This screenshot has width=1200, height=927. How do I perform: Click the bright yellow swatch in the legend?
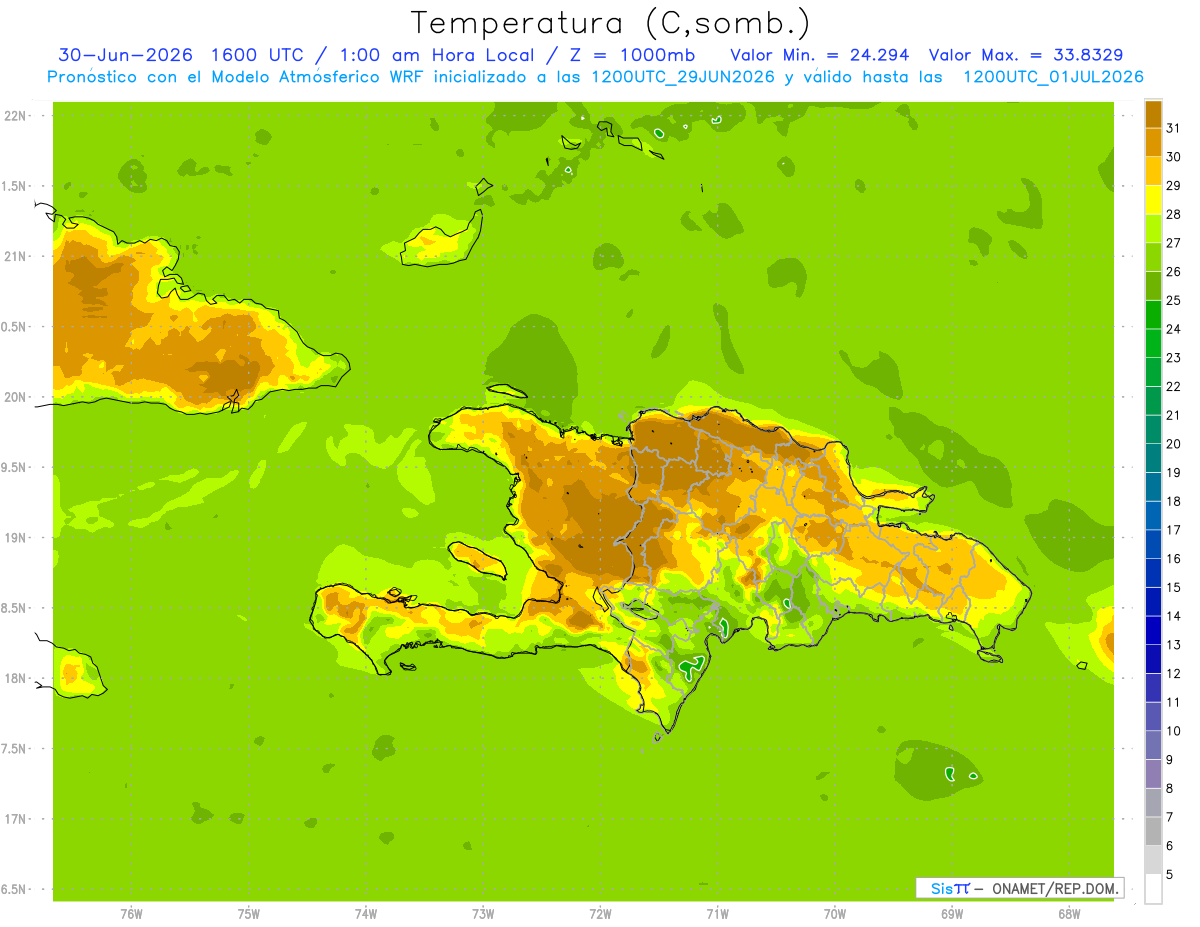(x=1153, y=199)
